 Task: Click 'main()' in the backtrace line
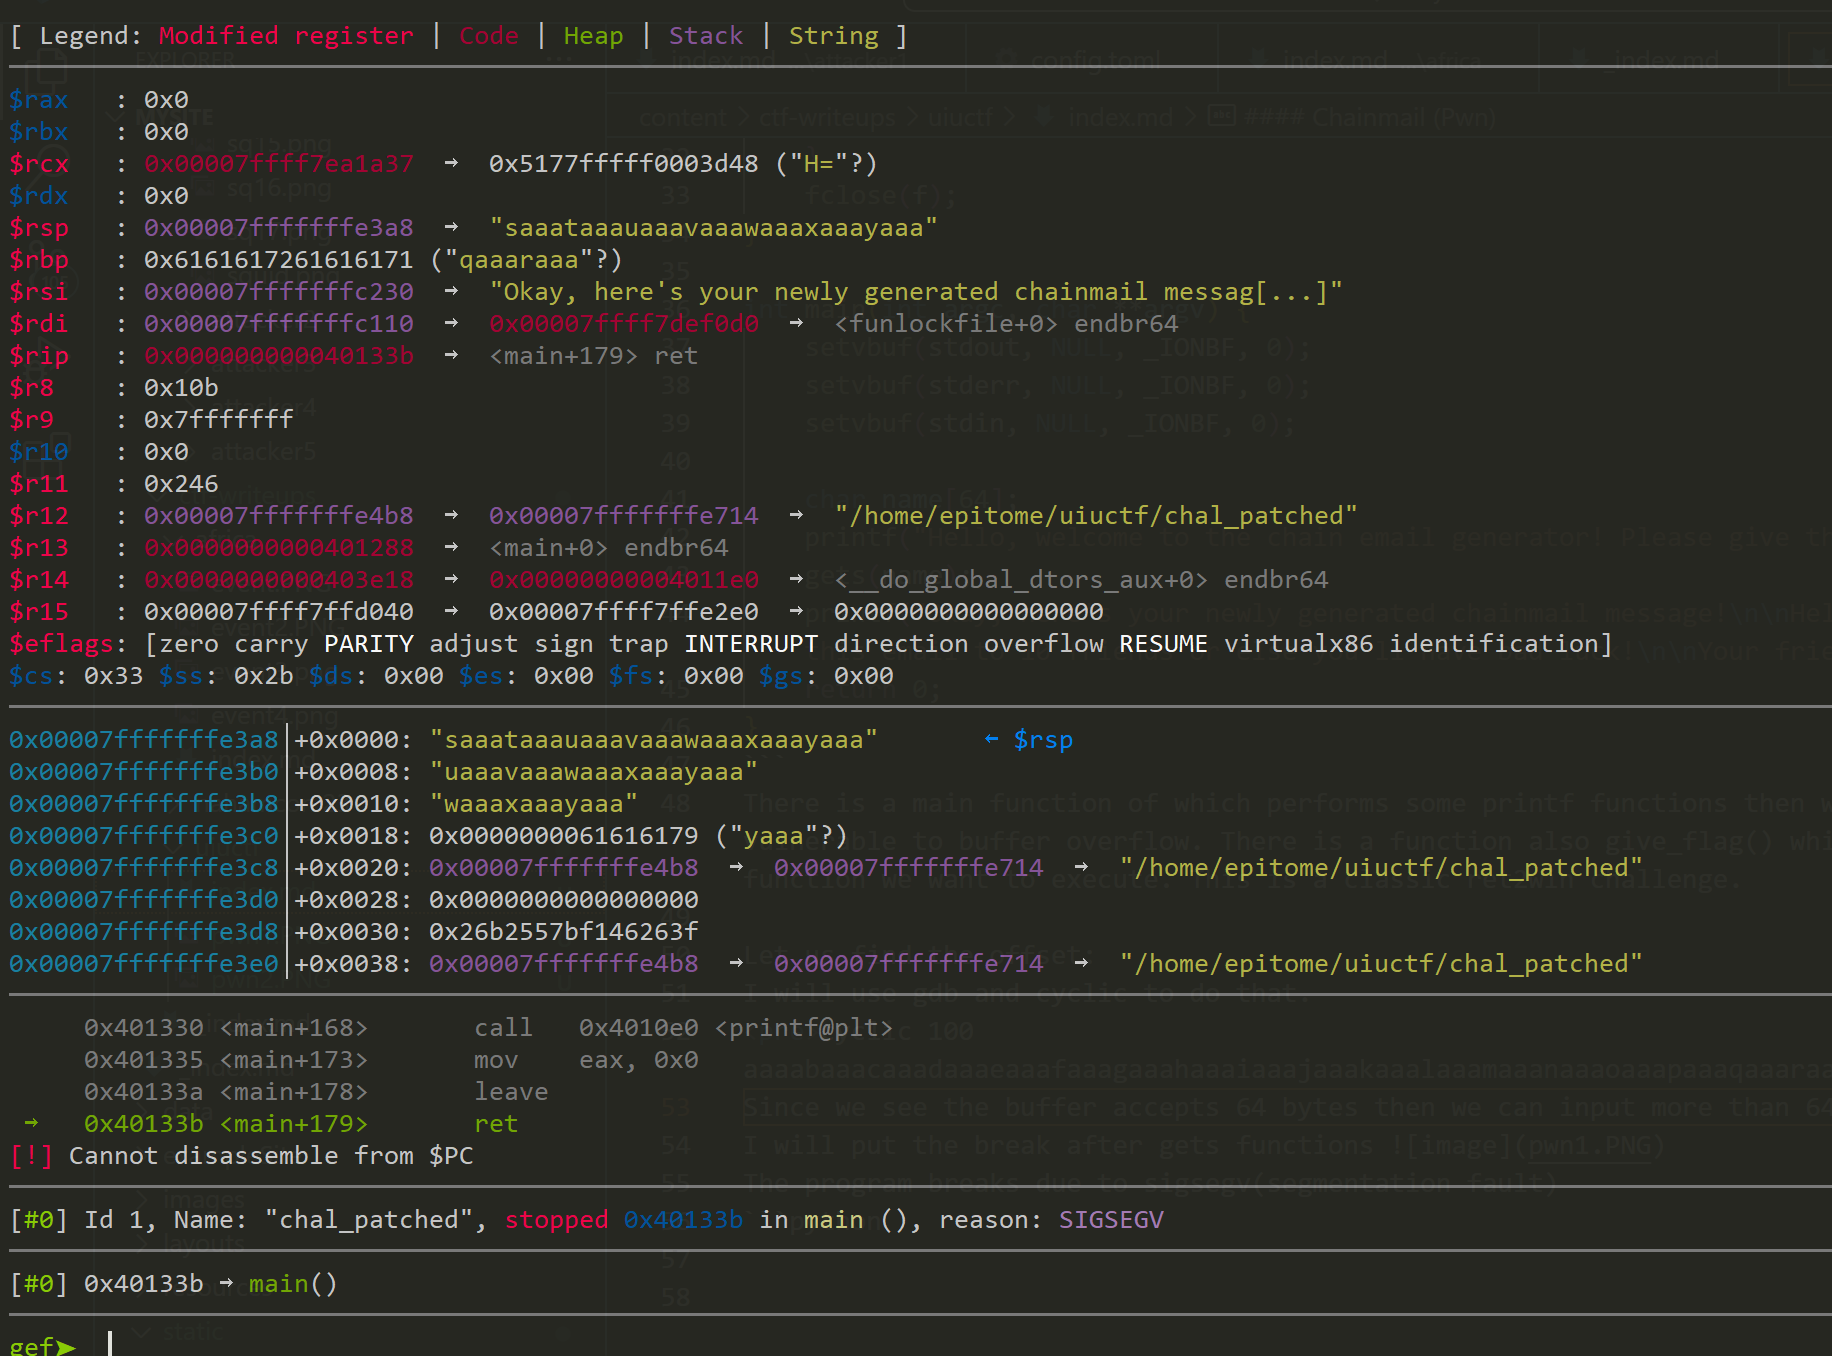294,1284
